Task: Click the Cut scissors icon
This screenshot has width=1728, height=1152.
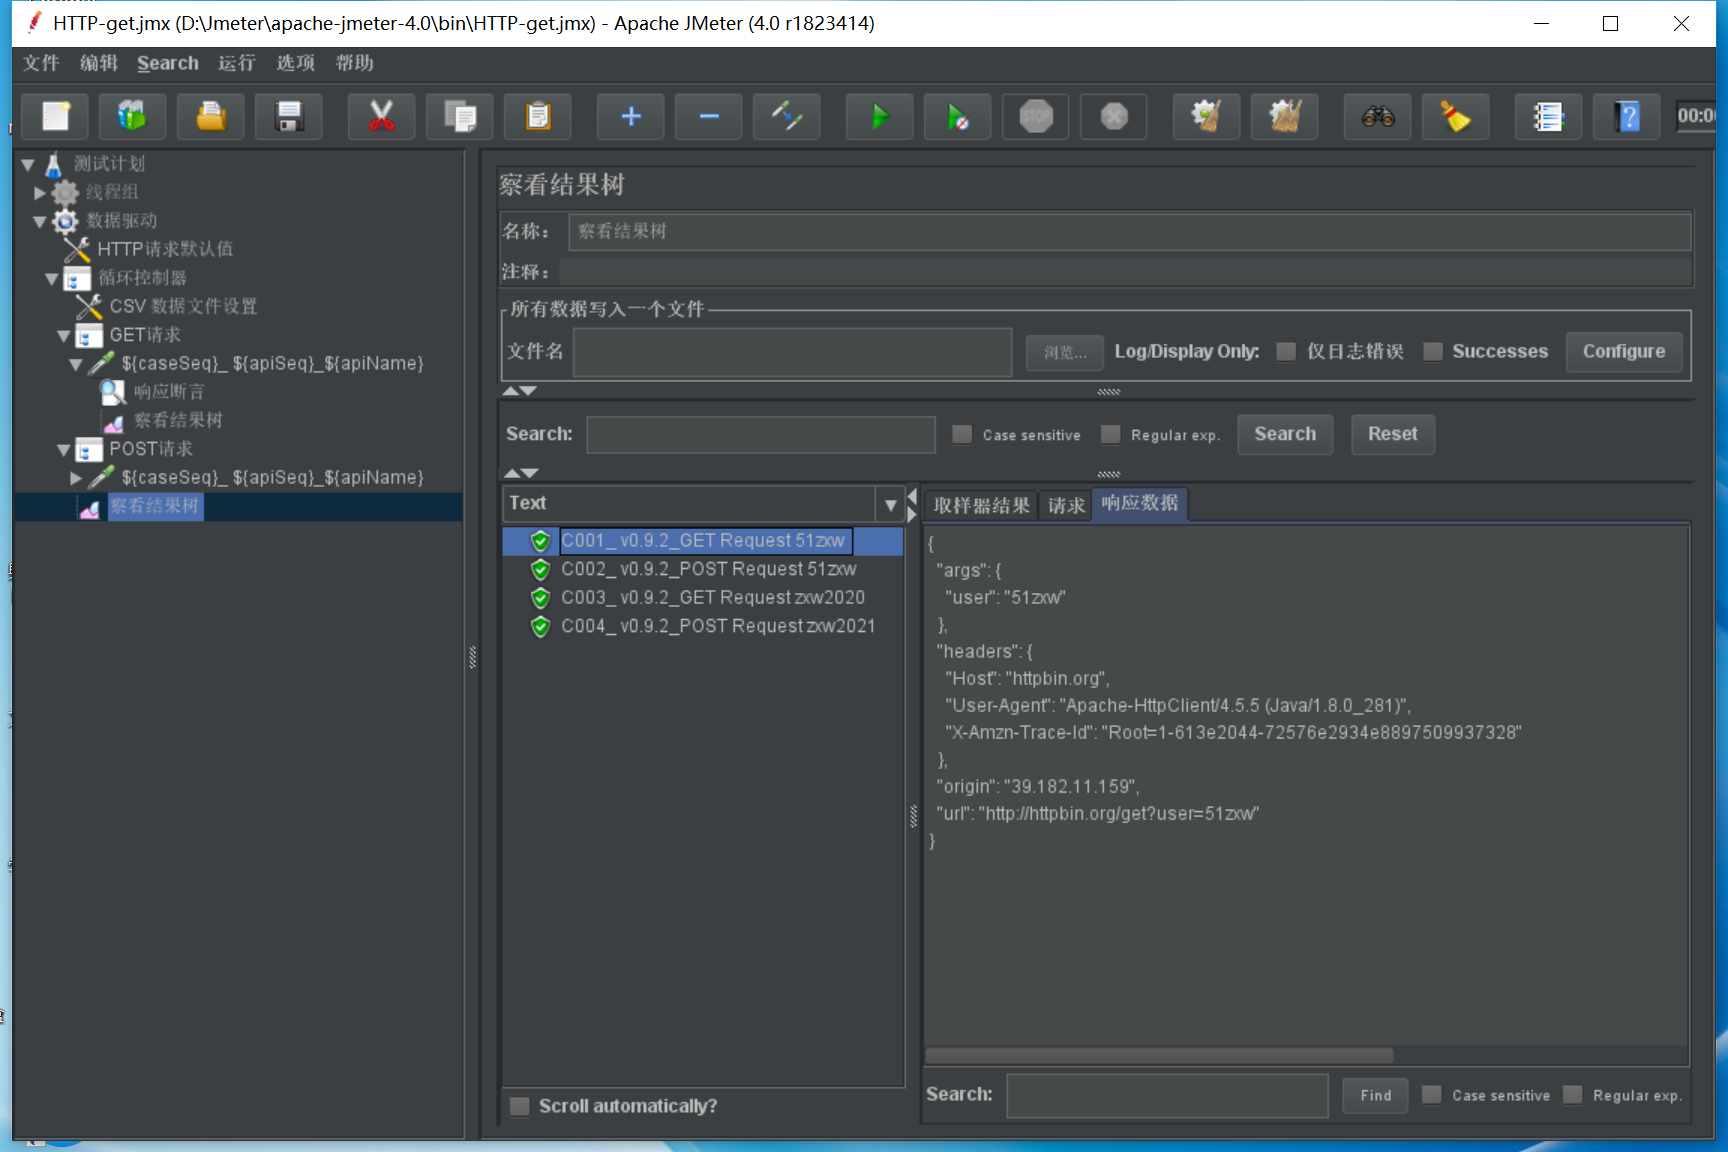Action: tap(381, 117)
